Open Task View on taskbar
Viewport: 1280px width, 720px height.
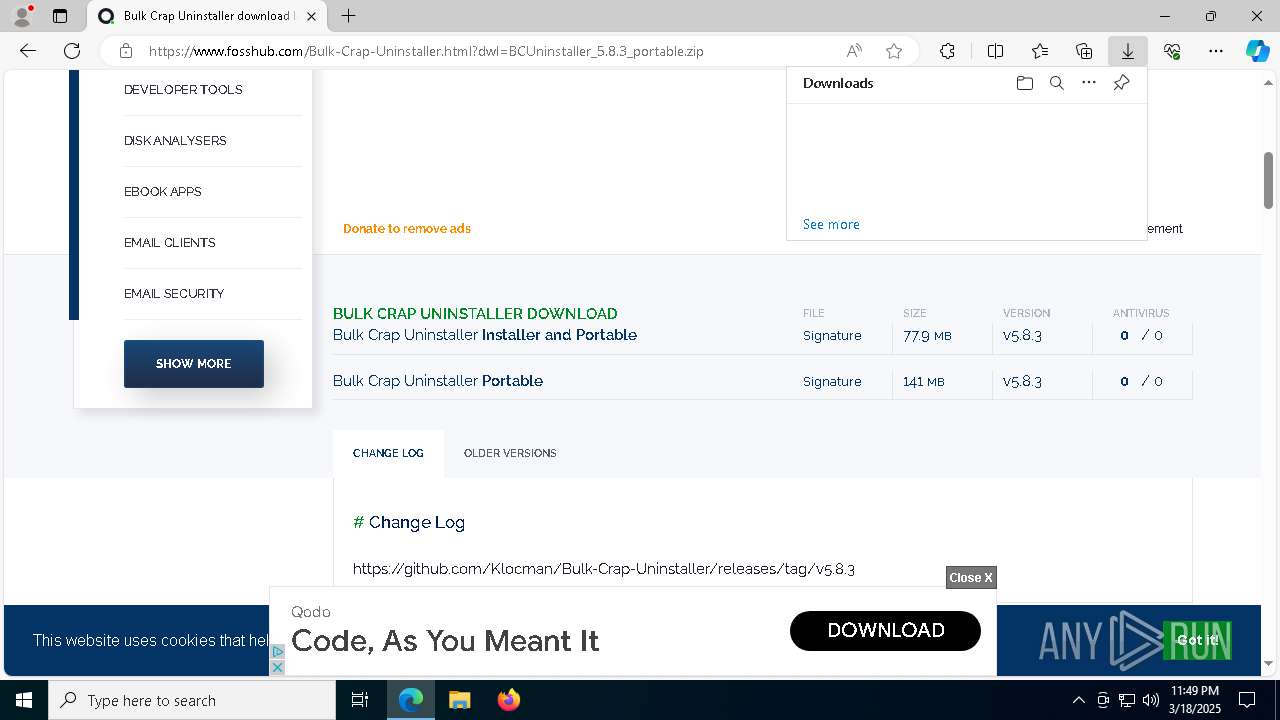[x=360, y=700]
